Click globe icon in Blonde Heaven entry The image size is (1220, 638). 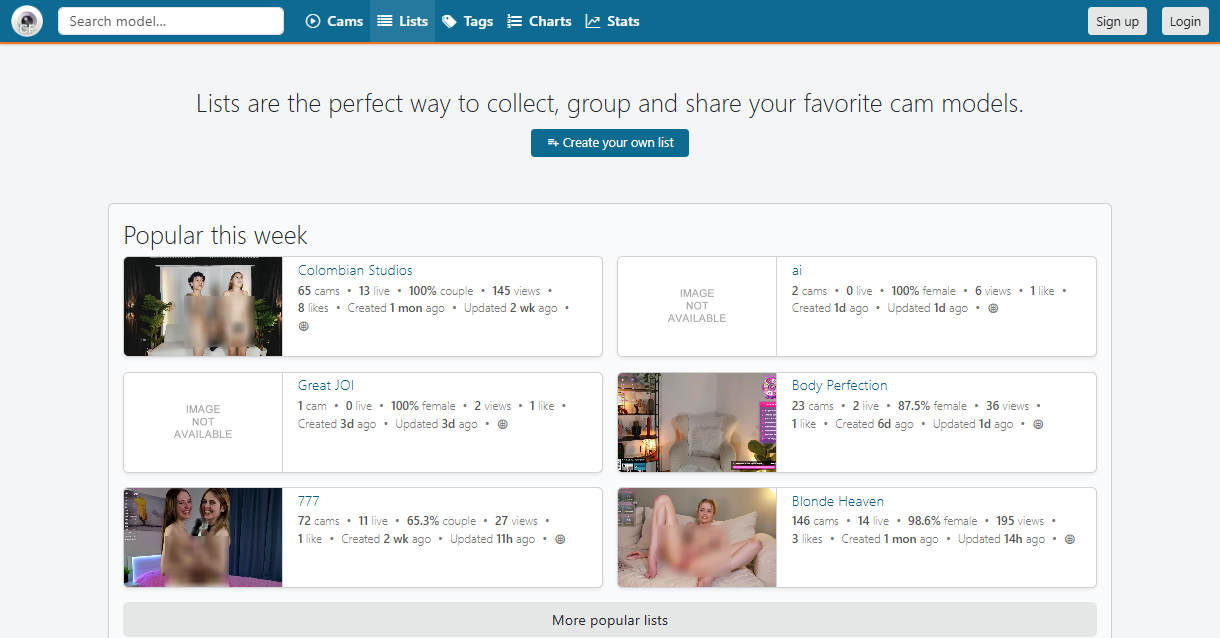point(1069,539)
